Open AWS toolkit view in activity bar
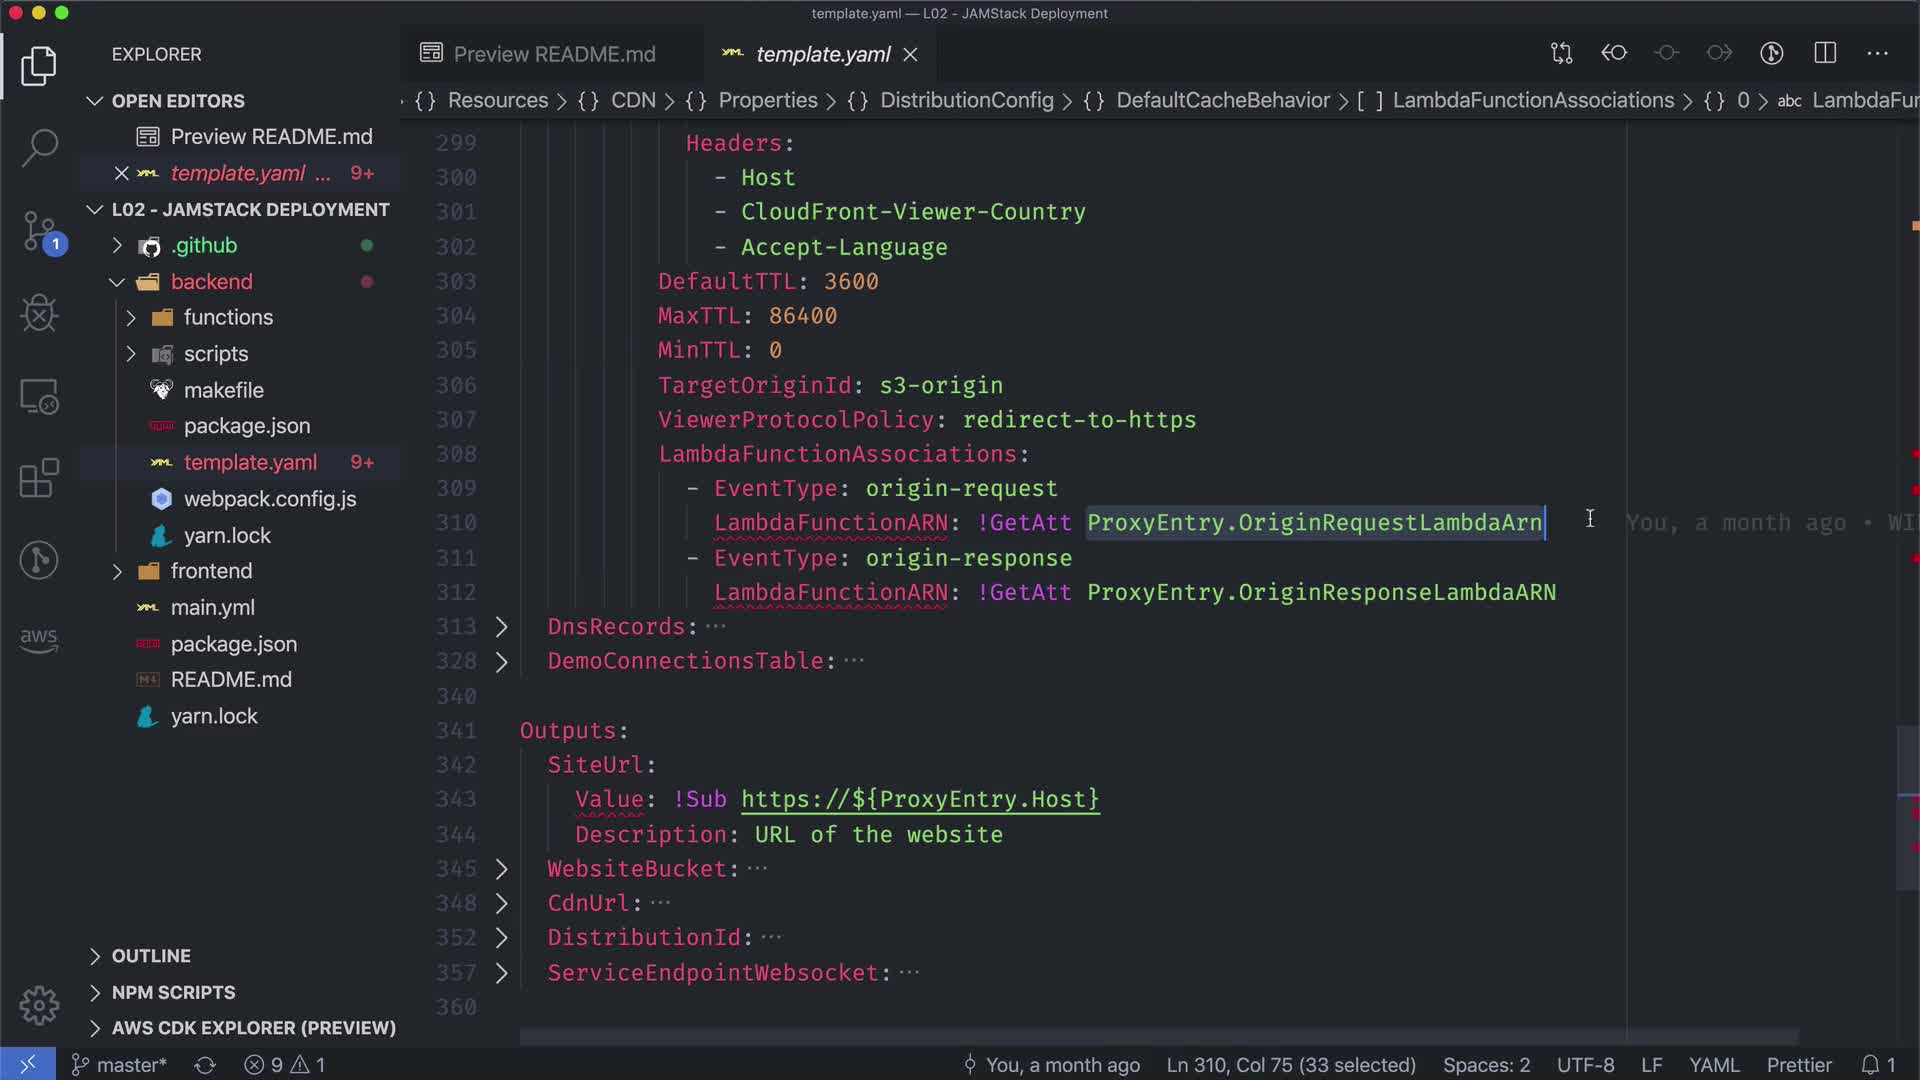This screenshot has width=1920, height=1080. click(x=39, y=640)
